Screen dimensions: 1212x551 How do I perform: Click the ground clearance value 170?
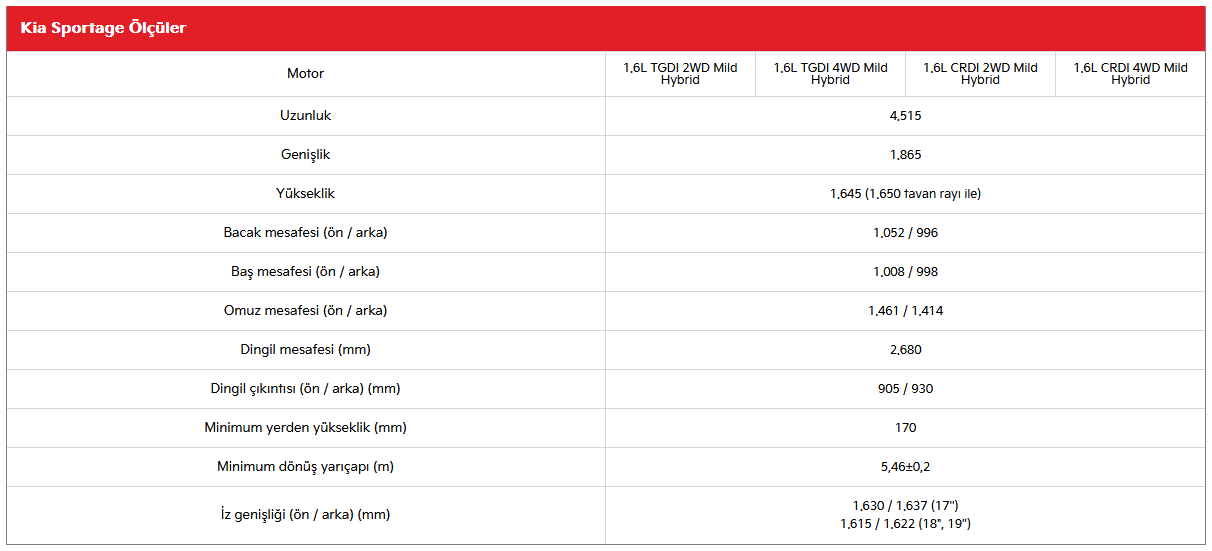coord(905,428)
